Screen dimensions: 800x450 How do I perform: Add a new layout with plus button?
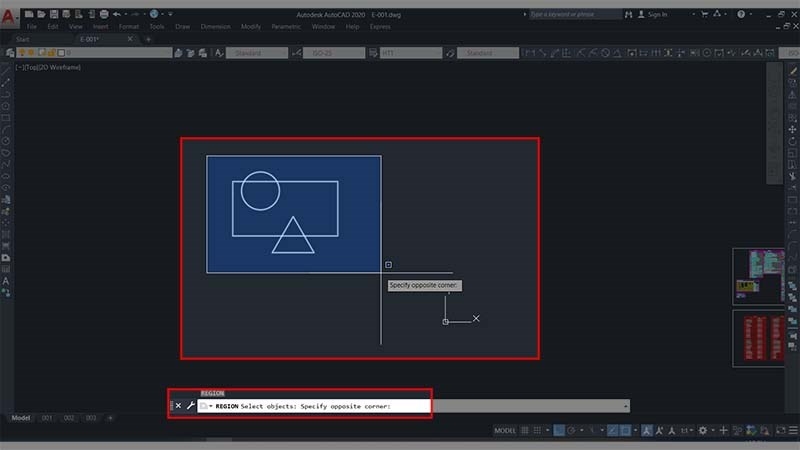pyautogui.click(x=110, y=418)
